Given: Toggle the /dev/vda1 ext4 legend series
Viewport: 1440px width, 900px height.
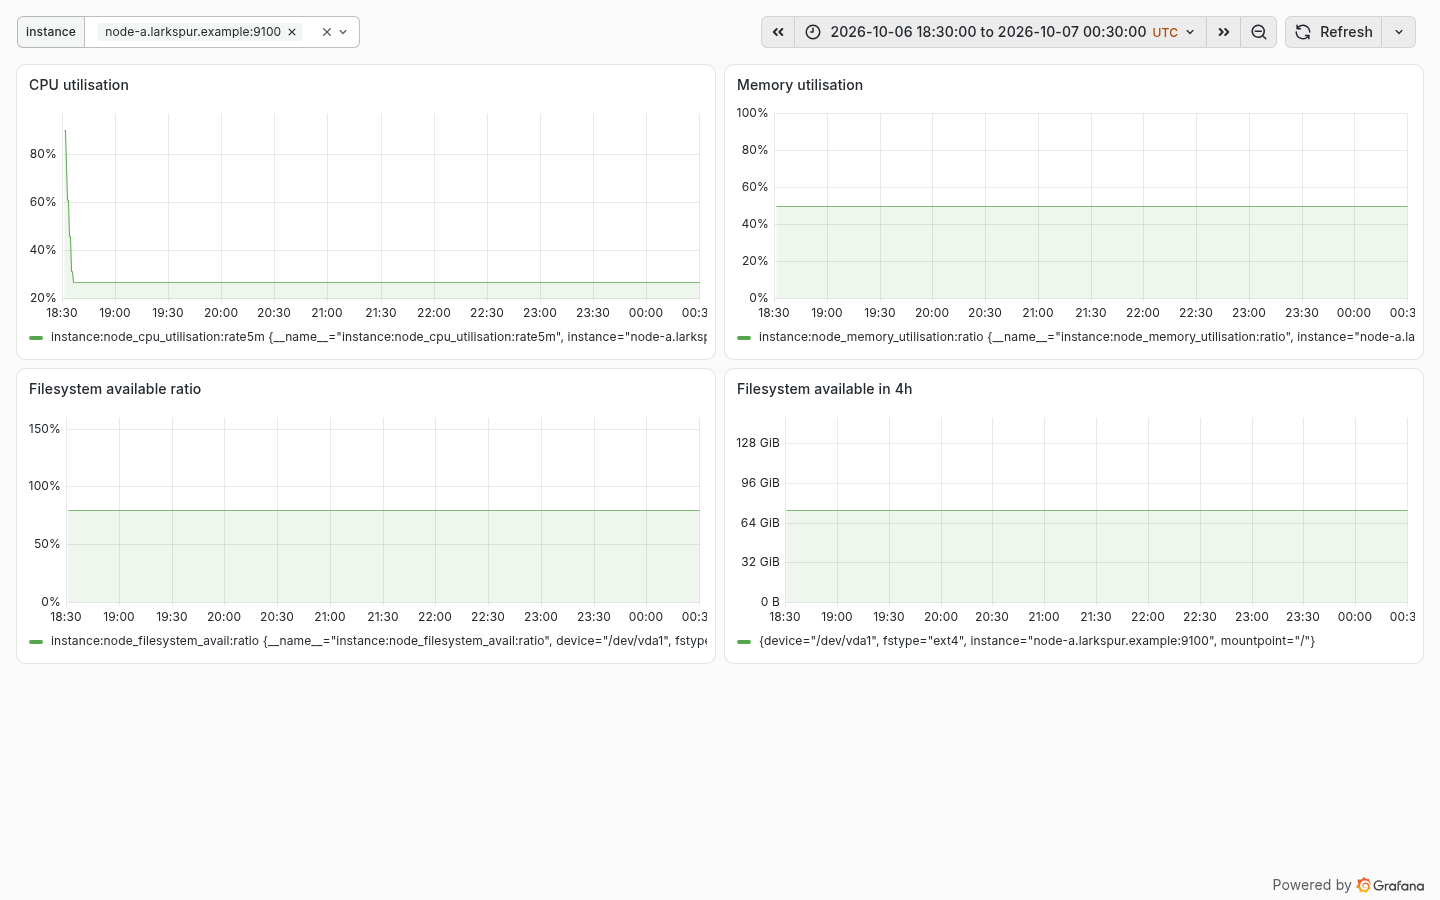Looking at the screenshot, I should point(1037,641).
